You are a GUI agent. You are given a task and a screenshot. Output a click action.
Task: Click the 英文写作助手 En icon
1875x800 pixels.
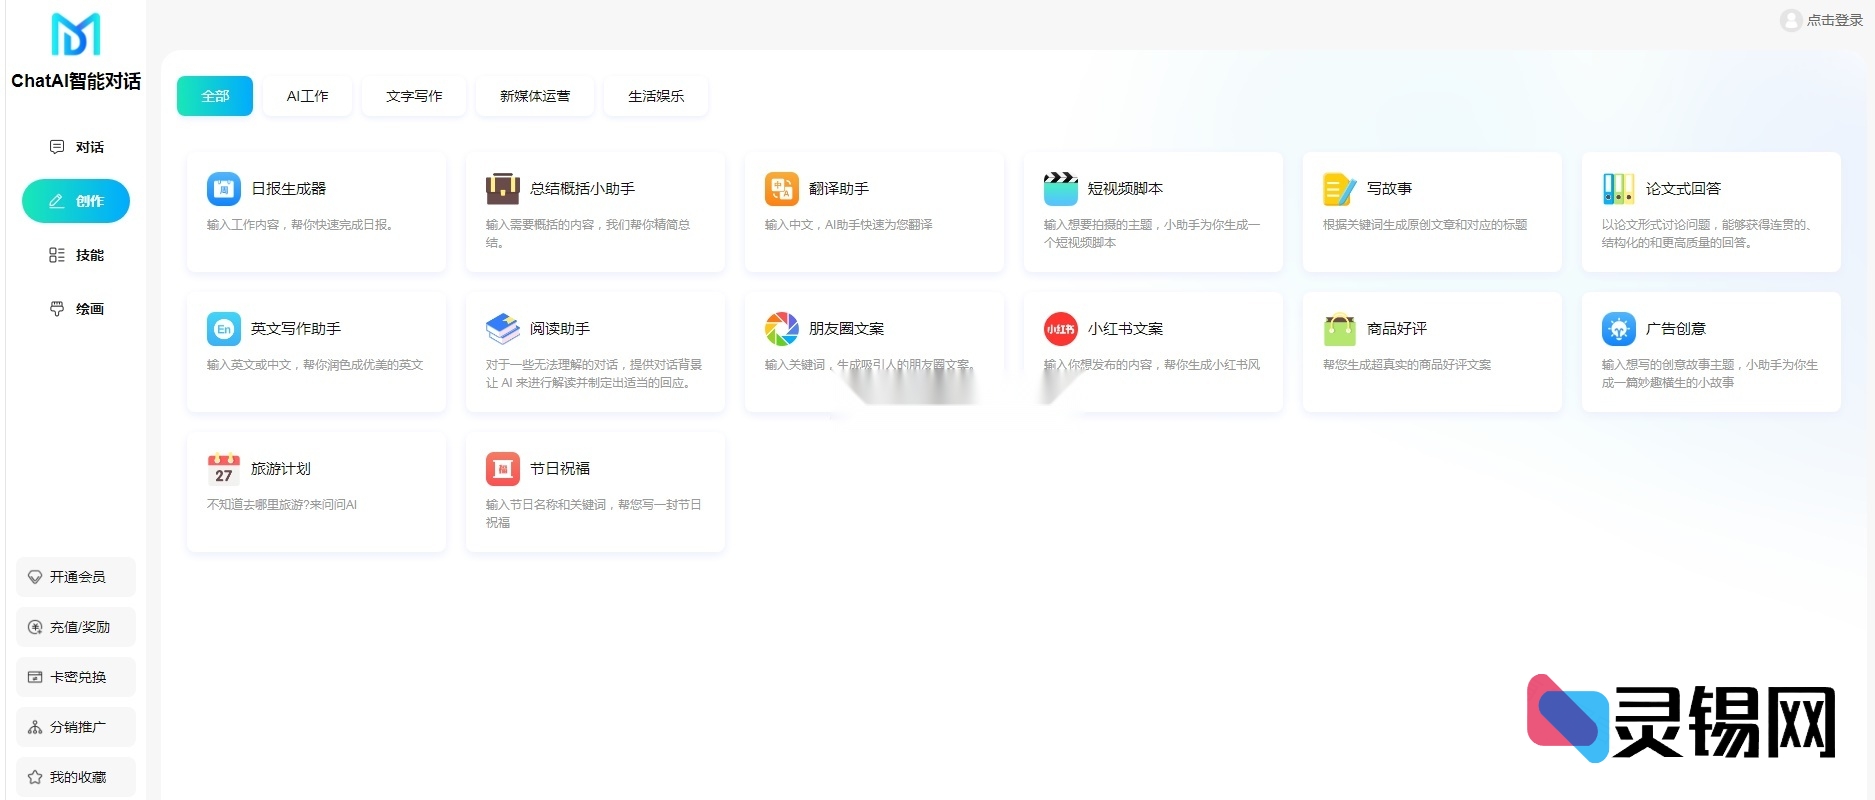click(x=224, y=328)
